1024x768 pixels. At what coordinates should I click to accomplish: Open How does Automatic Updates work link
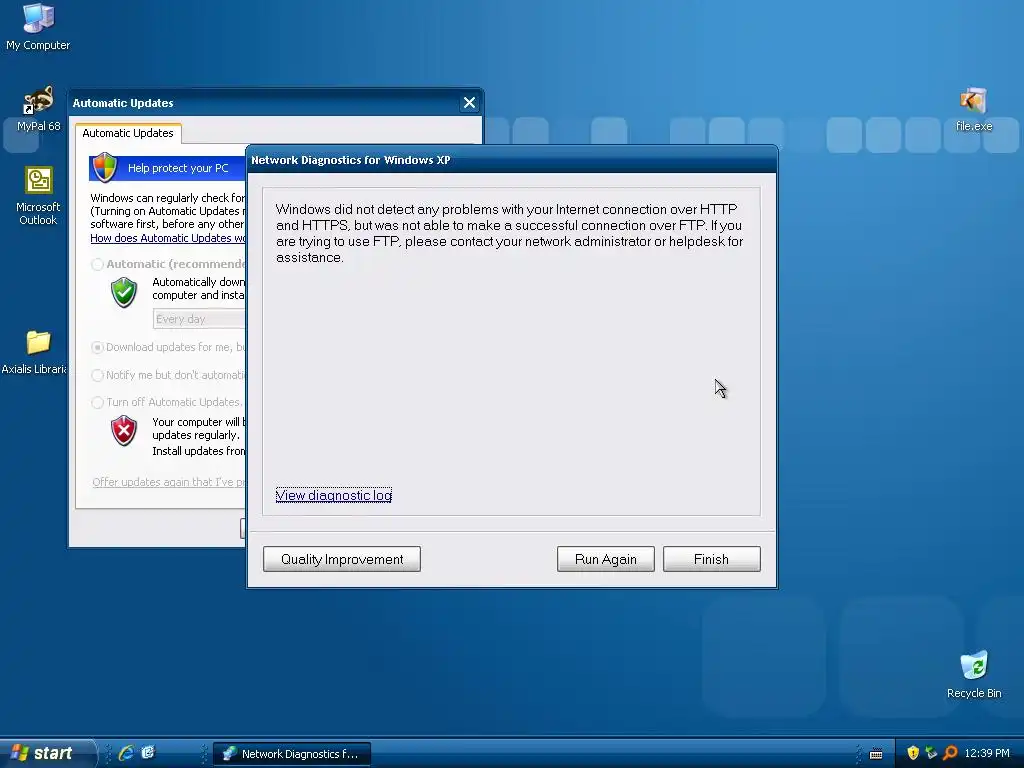(x=168, y=238)
